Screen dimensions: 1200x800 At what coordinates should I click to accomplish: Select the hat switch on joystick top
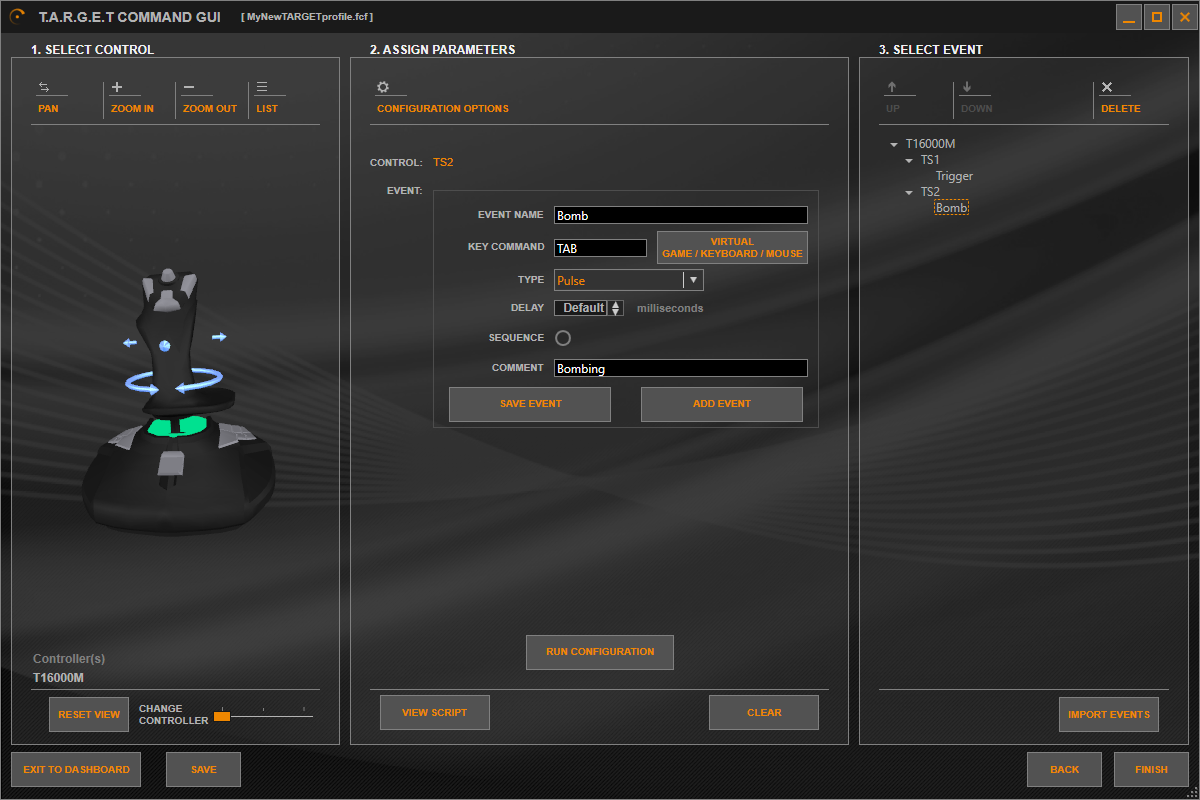point(168,273)
